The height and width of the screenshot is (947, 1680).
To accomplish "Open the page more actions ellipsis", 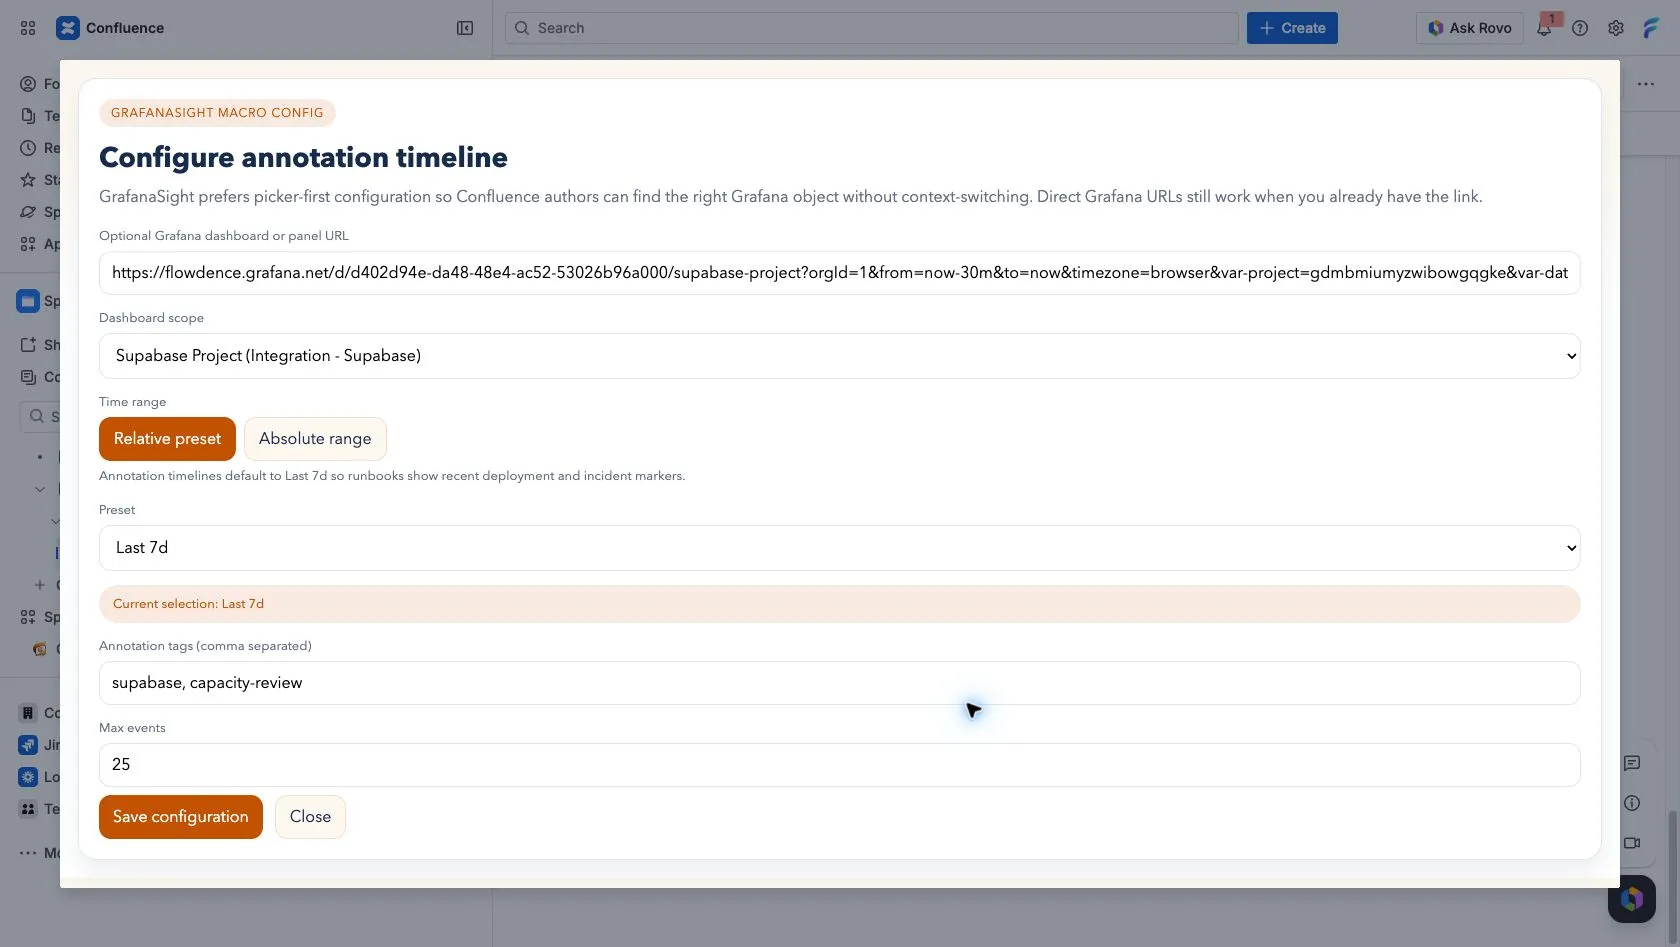I will click(1646, 84).
